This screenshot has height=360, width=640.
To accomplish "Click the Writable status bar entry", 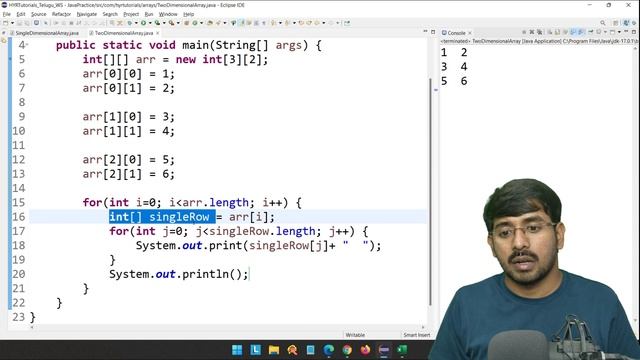I will tap(355, 335).
